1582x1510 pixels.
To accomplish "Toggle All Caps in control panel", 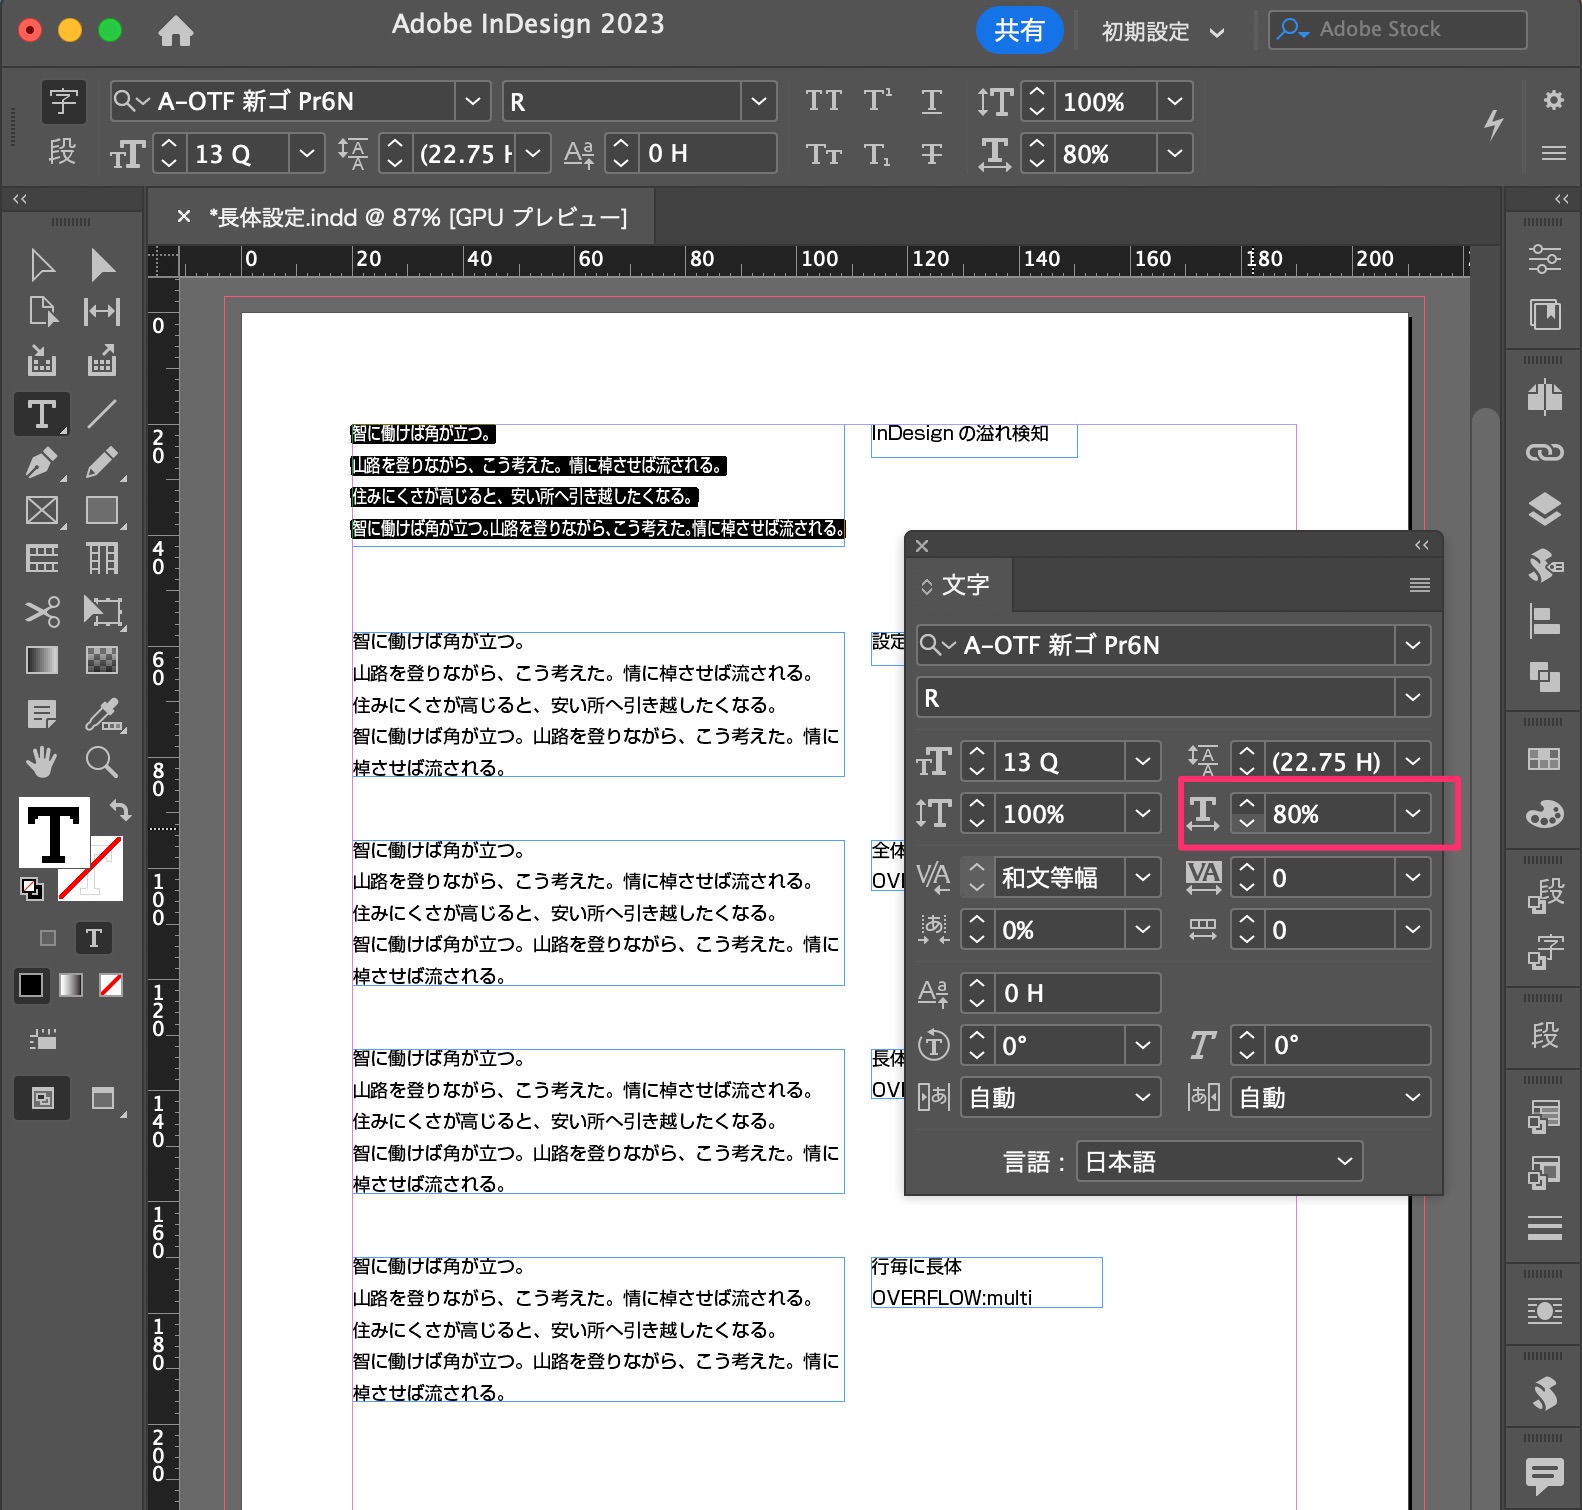I will pos(823,101).
